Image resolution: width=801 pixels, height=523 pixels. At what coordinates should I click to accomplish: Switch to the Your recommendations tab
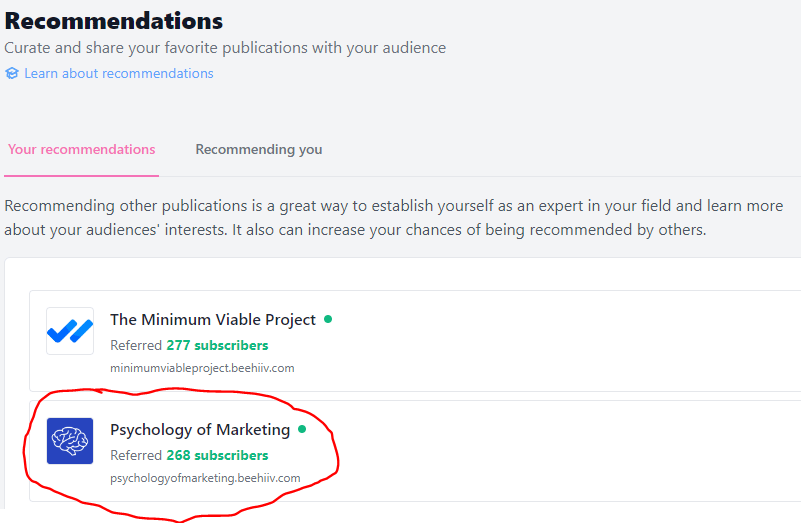[x=82, y=149]
